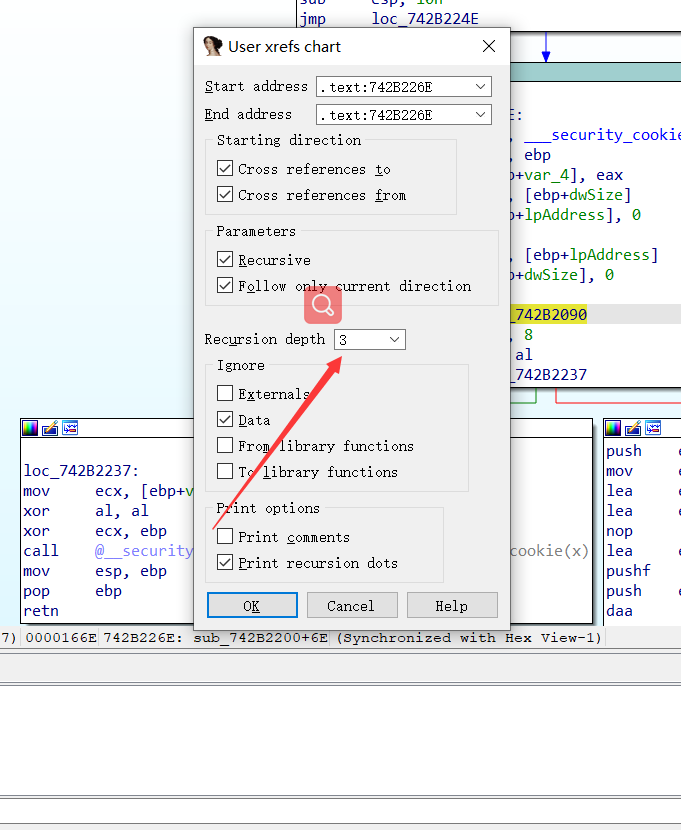This screenshot has width=681, height=830.
Task: Enable Ignore Externals checkbox
Action: tap(225, 393)
